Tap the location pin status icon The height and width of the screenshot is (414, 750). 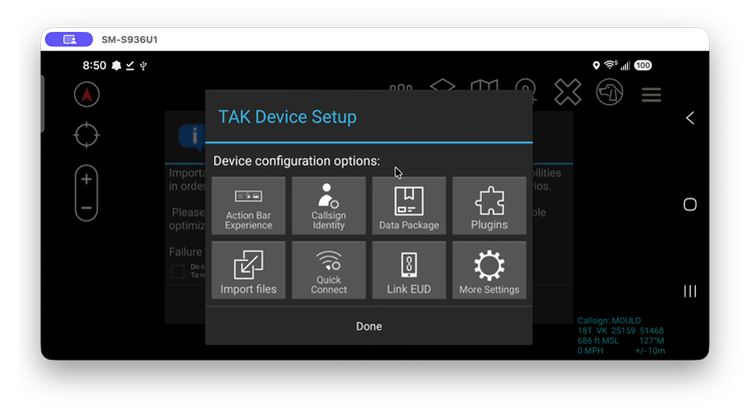596,65
